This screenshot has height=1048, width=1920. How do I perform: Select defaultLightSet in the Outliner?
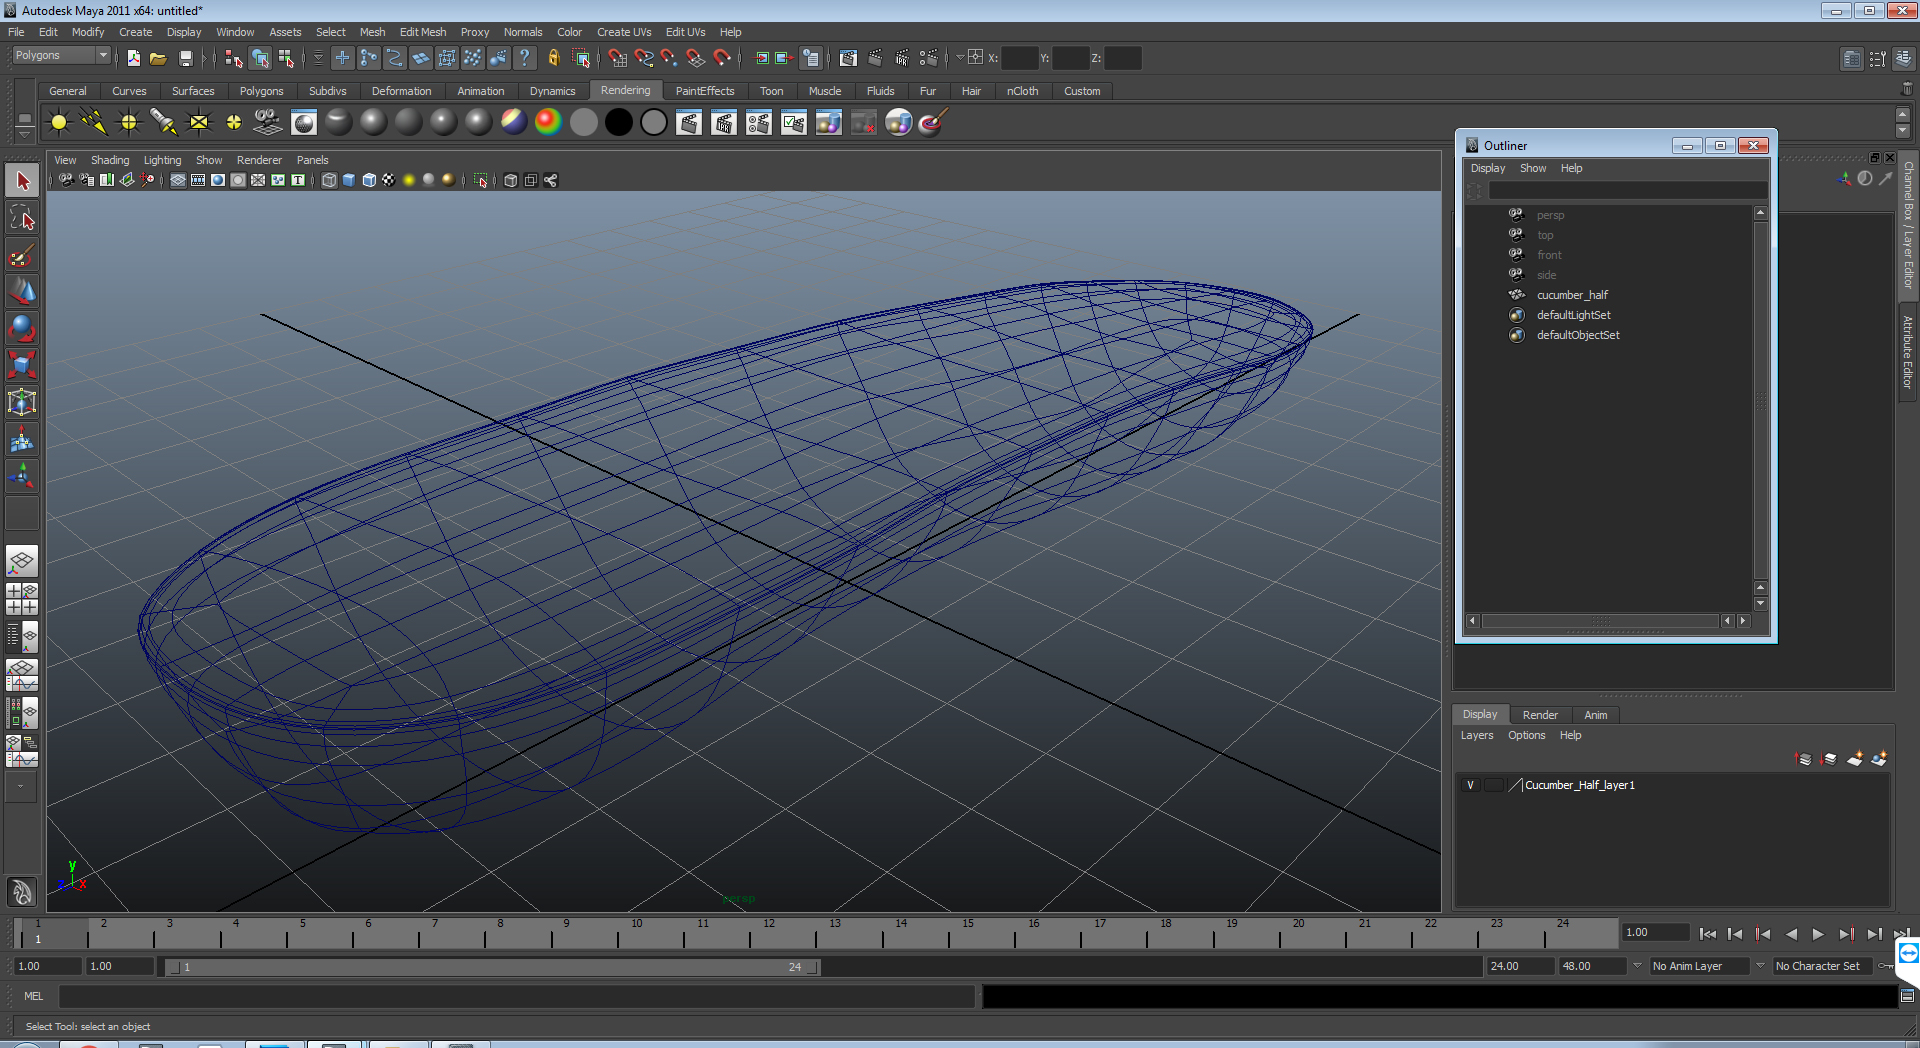point(1573,315)
